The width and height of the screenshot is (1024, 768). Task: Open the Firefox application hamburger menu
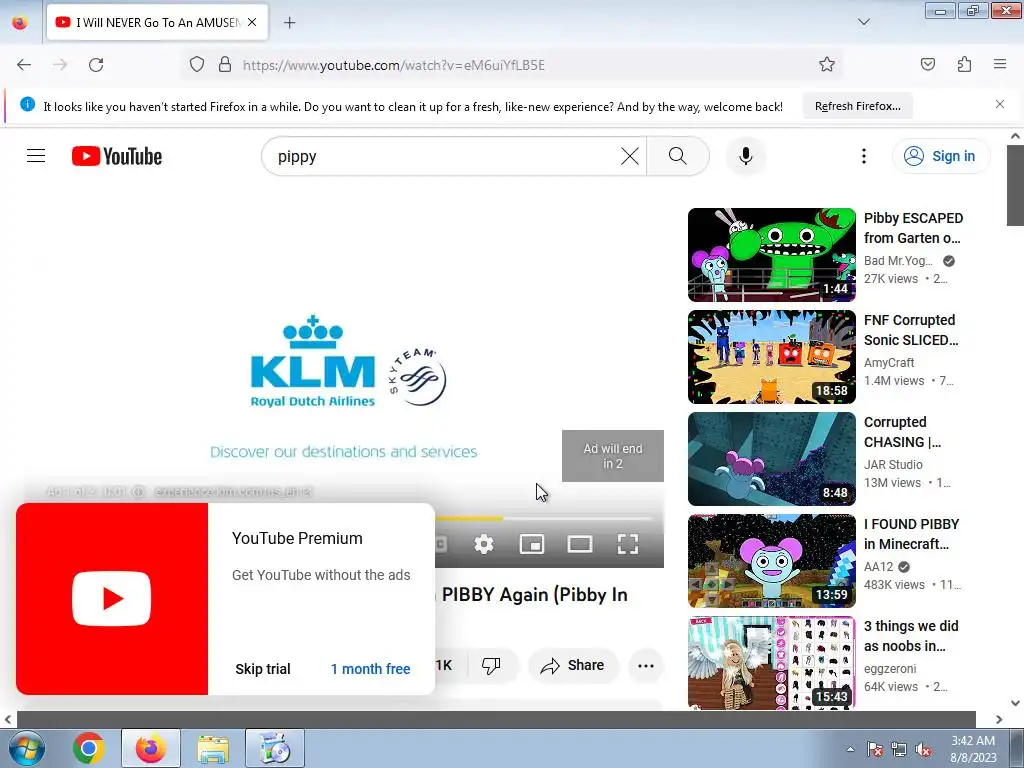tap(1000, 64)
